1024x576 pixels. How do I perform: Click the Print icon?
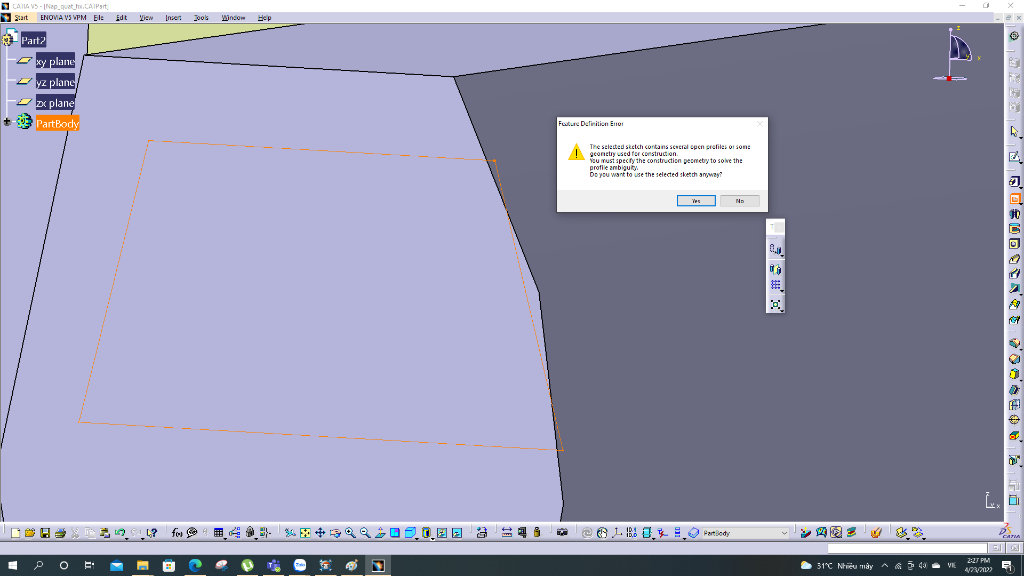pyautogui.click(x=60, y=533)
